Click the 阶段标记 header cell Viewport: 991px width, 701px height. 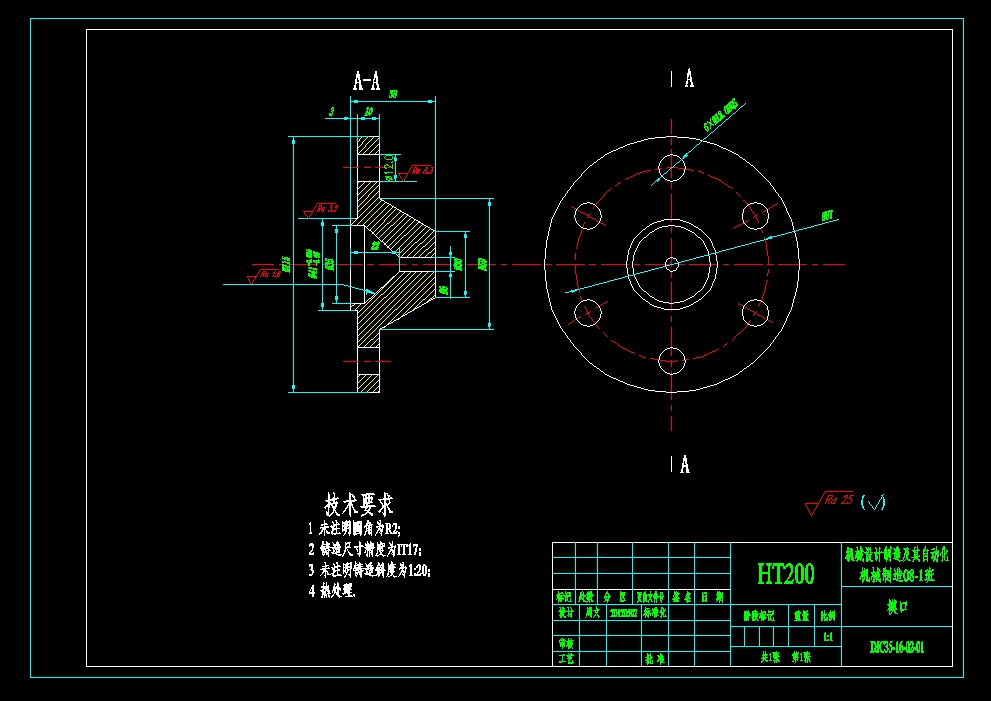tap(758, 616)
